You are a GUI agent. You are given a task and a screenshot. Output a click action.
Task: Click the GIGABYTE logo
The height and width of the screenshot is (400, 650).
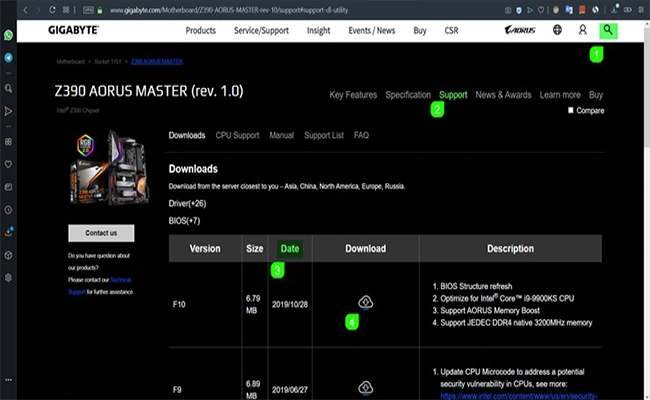(73, 30)
